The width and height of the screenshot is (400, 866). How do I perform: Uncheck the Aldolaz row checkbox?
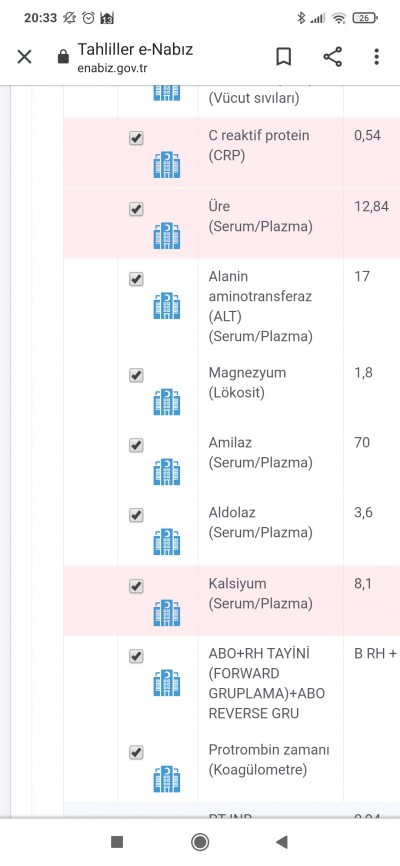pyautogui.click(x=136, y=515)
